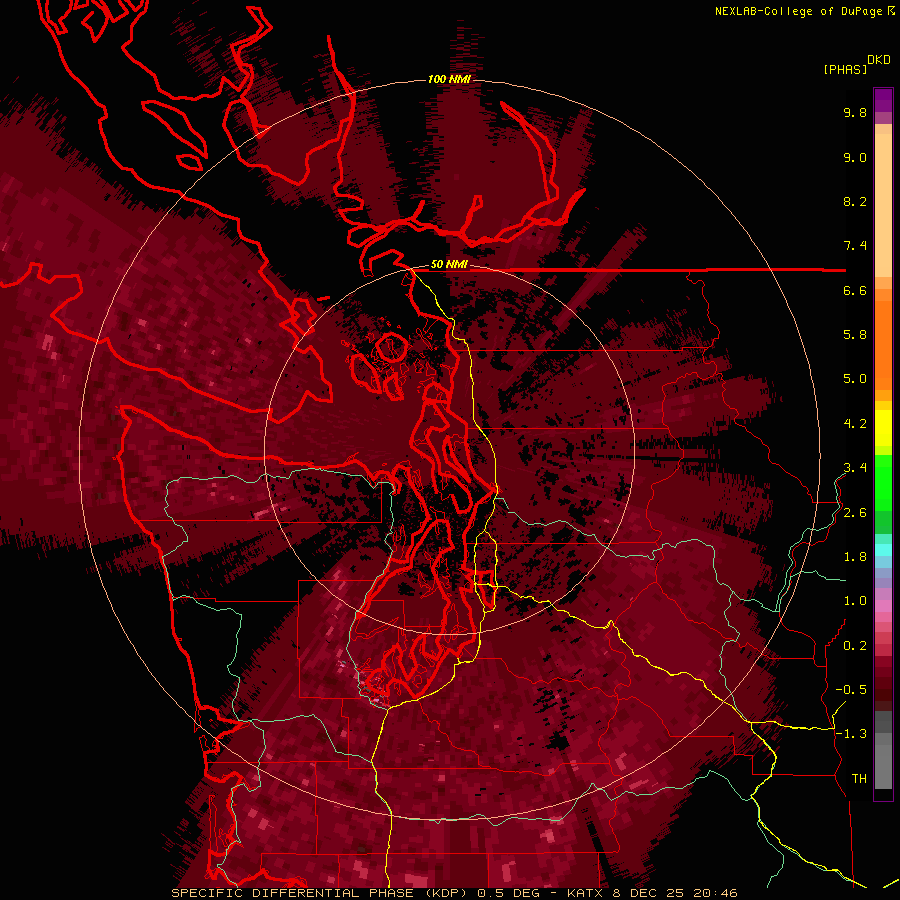The image size is (900, 900).
Task: Click the 1.8 scale value
Action: click(x=855, y=557)
